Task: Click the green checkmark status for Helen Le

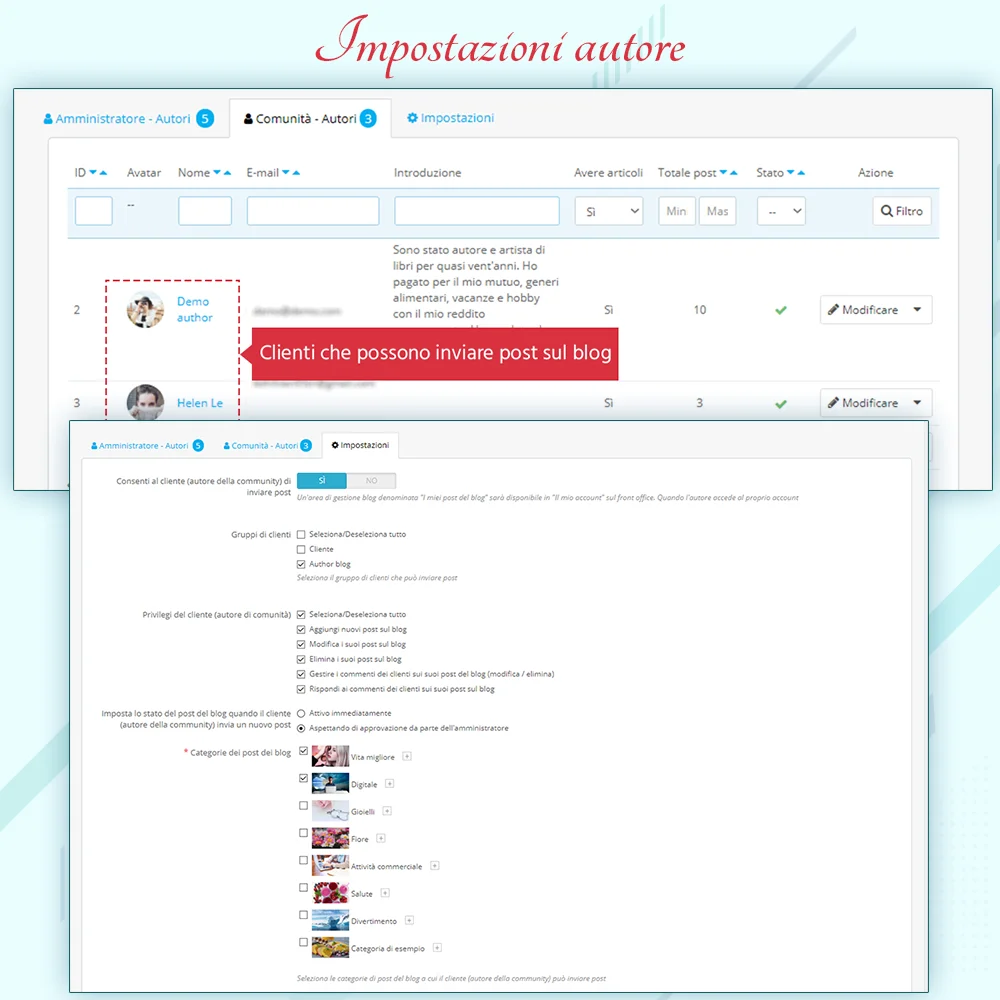Action: point(781,403)
